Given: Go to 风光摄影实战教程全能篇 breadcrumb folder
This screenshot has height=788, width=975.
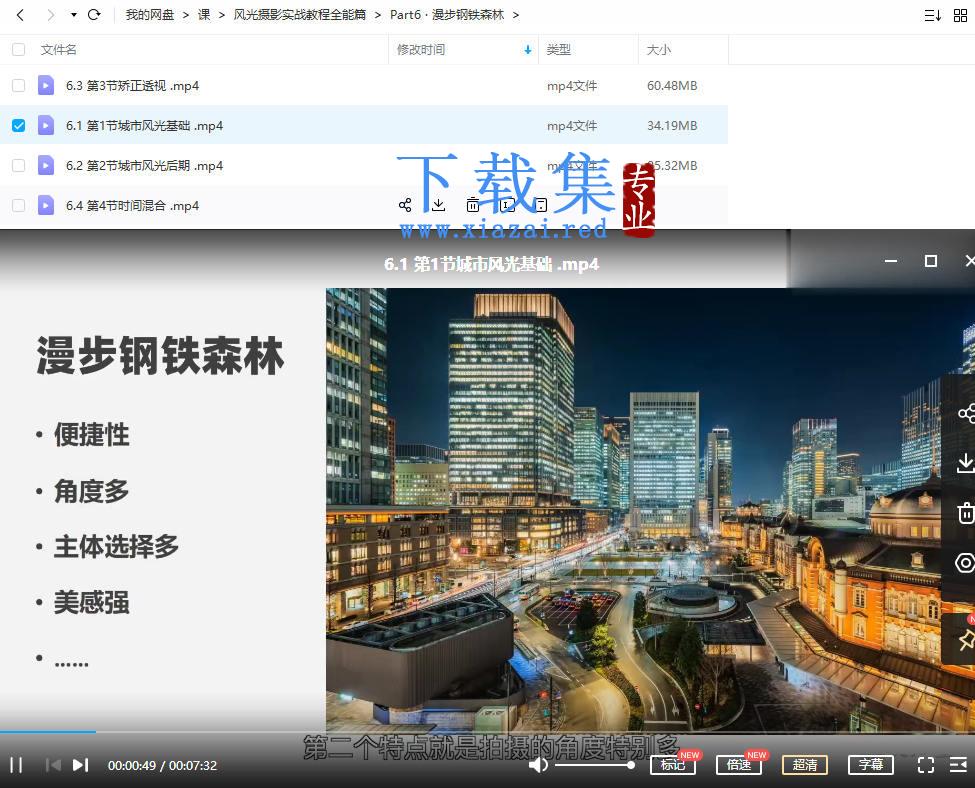Looking at the screenshot, I should 300,15.
